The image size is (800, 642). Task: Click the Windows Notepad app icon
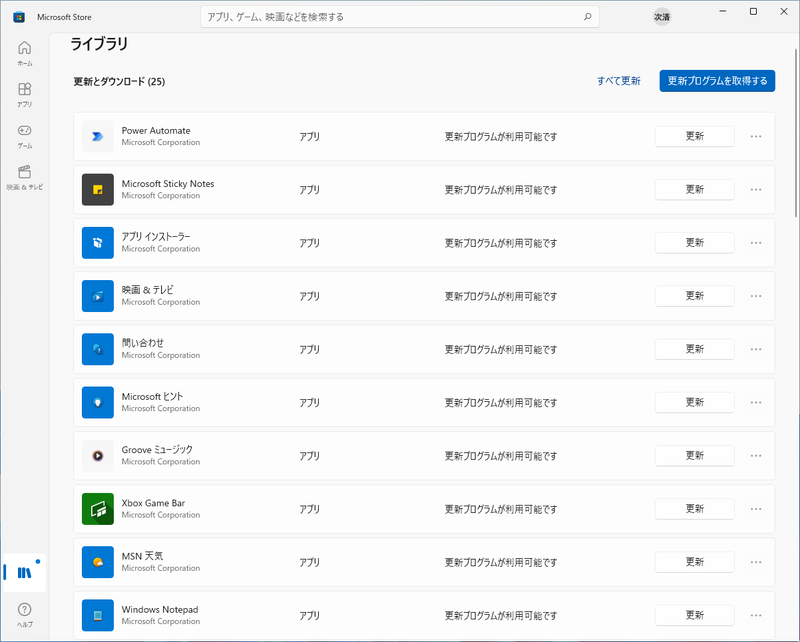click(97, 615)
